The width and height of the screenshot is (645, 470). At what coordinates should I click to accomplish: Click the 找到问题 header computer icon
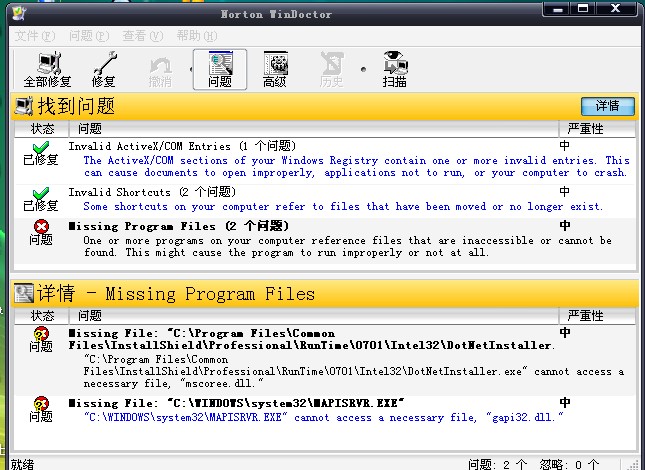pos(24,106)
